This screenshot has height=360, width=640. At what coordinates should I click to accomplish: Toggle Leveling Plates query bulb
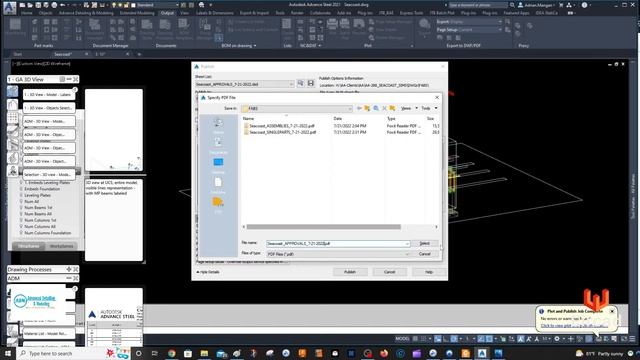point(21,196)
